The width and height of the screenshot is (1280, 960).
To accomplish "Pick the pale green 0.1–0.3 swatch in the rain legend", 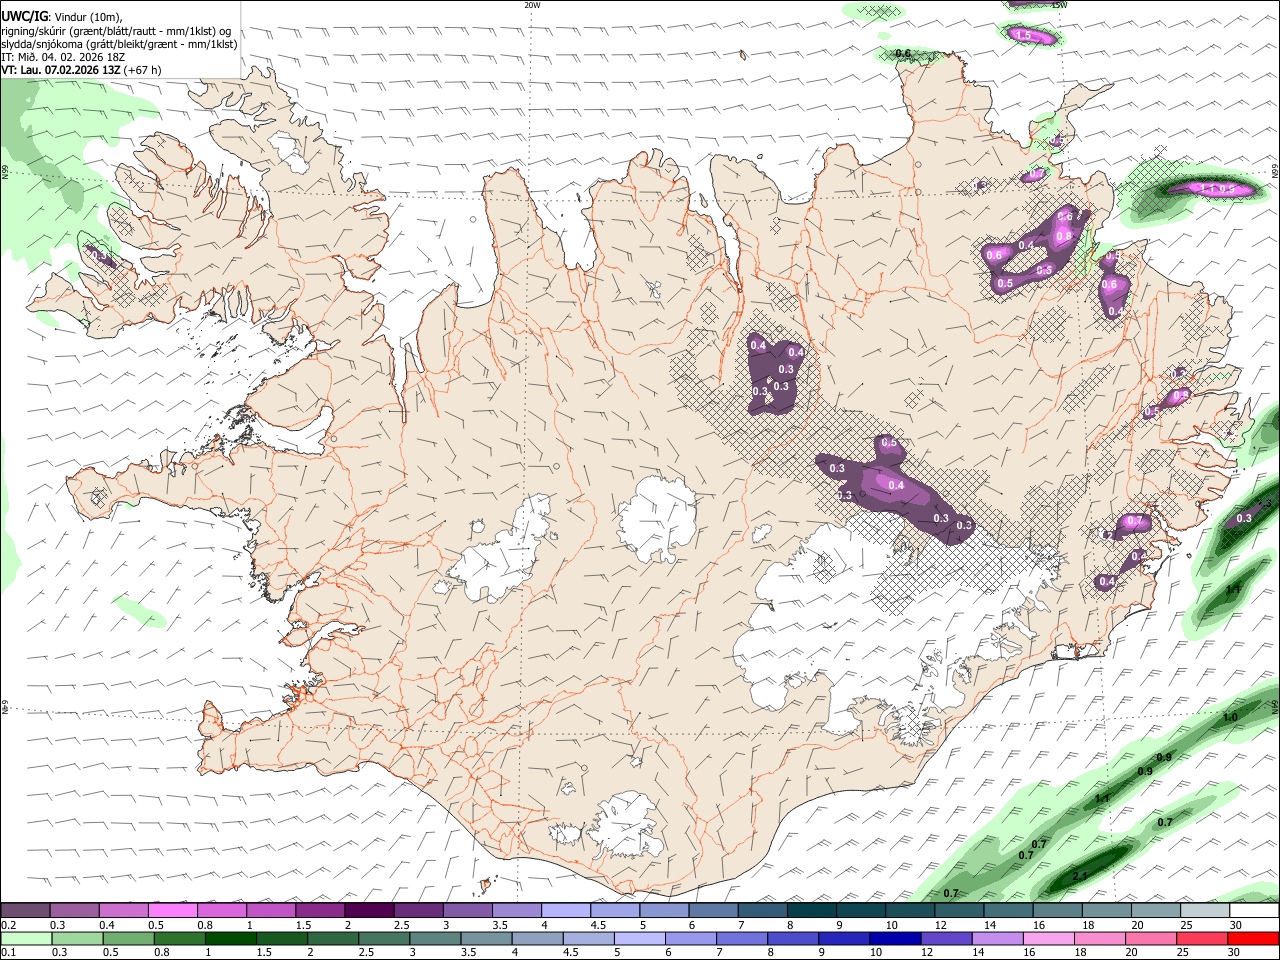I will point(26,938).
